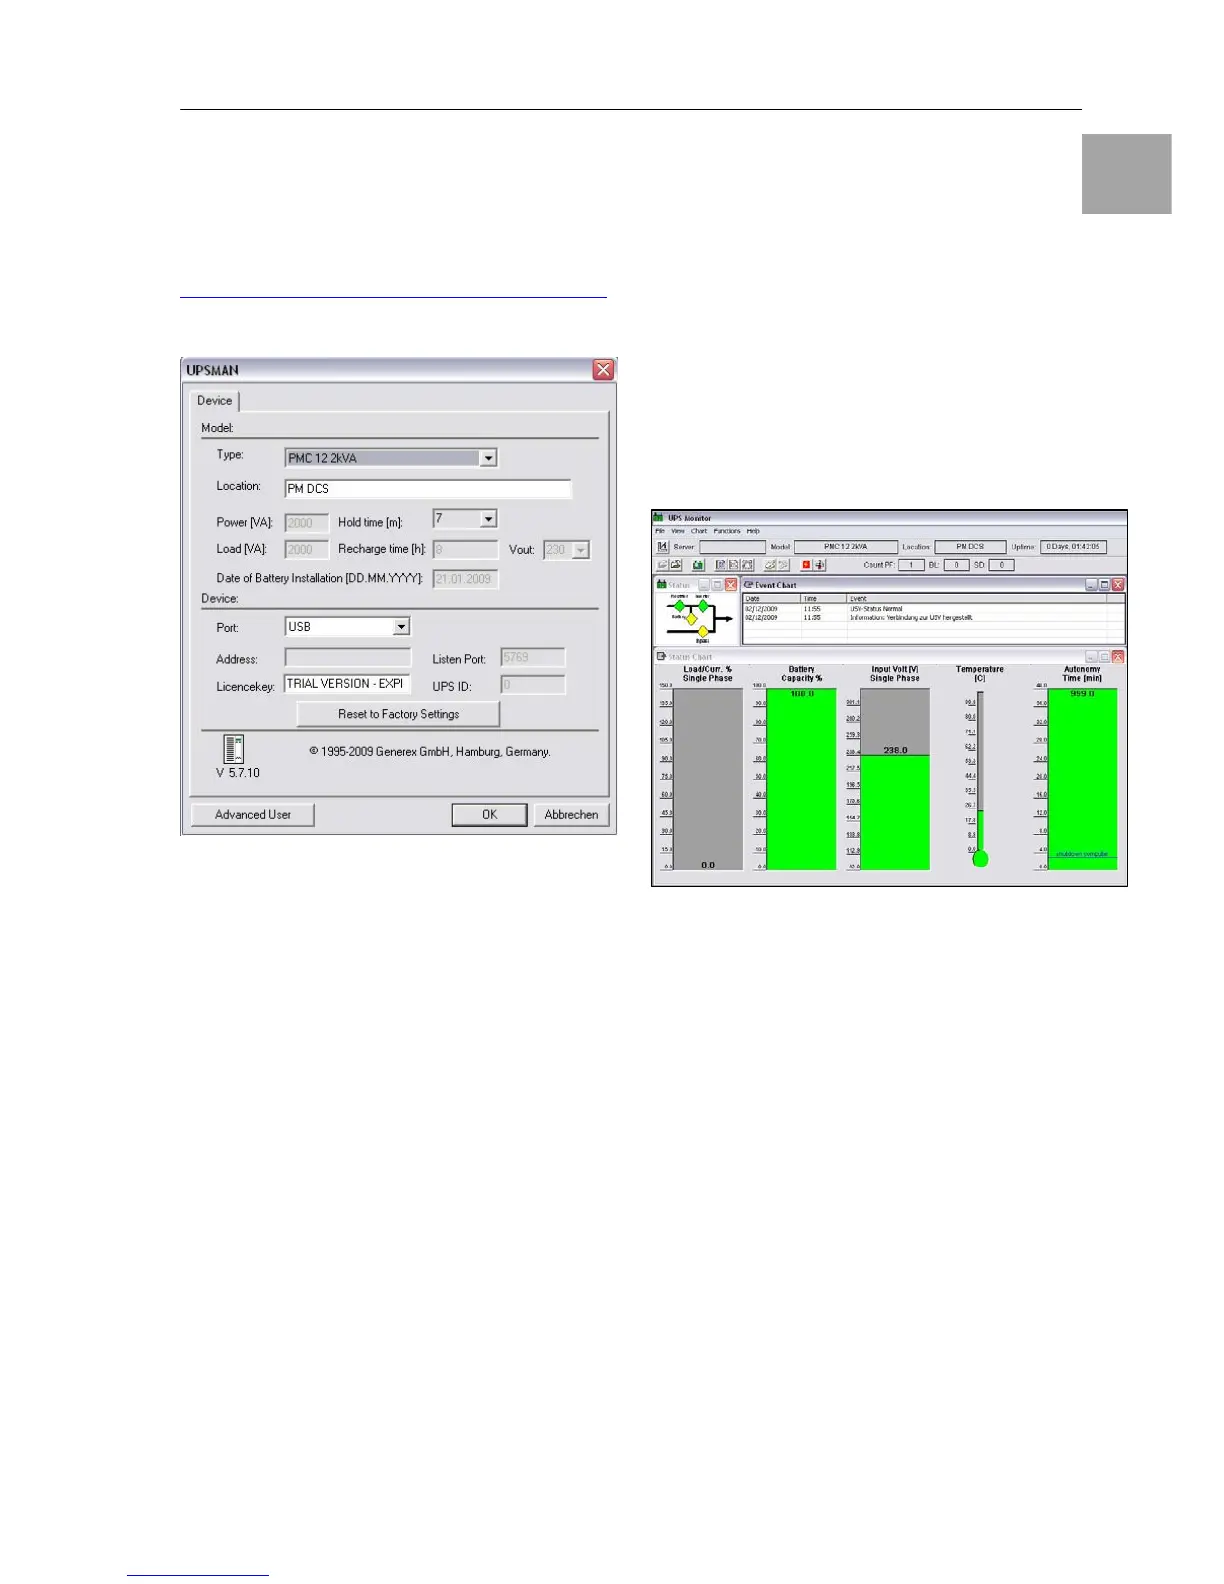The image size is (1224, 1584).
Task: Close the Event Chart window
Action: [x=1118, y=585]
